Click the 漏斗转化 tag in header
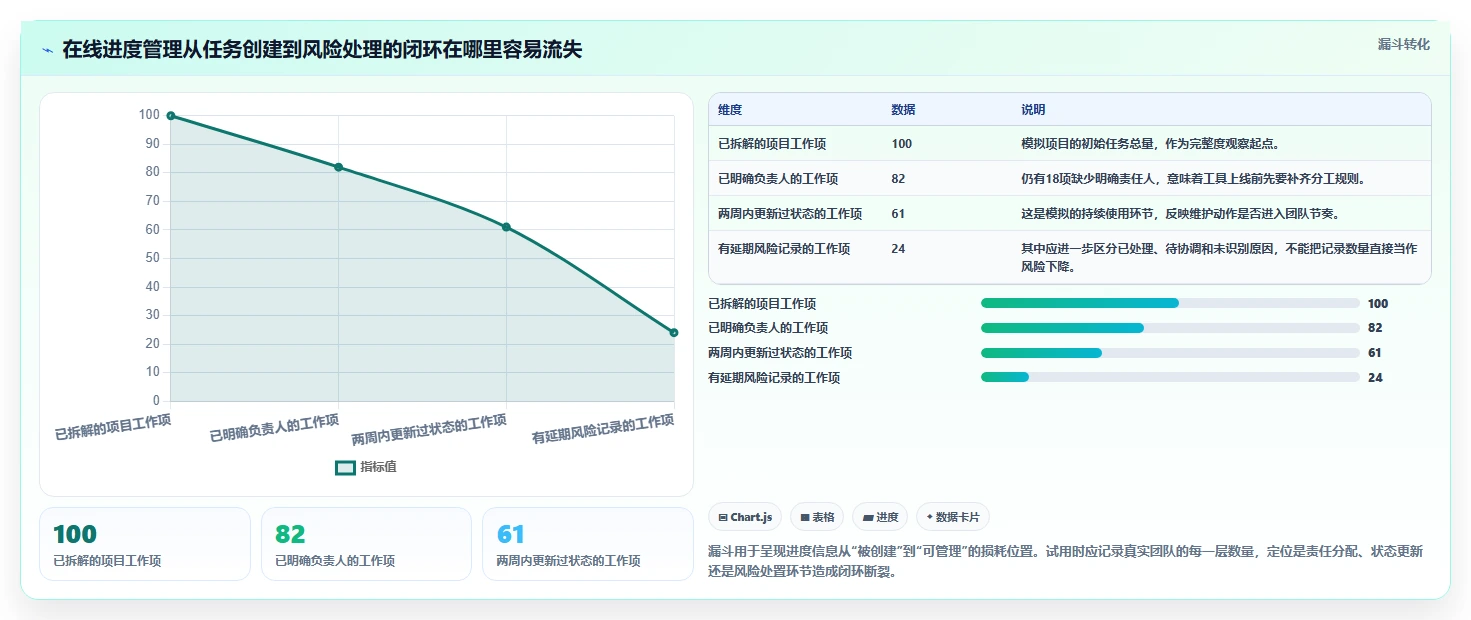Image resolution: width=1471 pixels, height=620 pixels. [x=1403, y=44]
